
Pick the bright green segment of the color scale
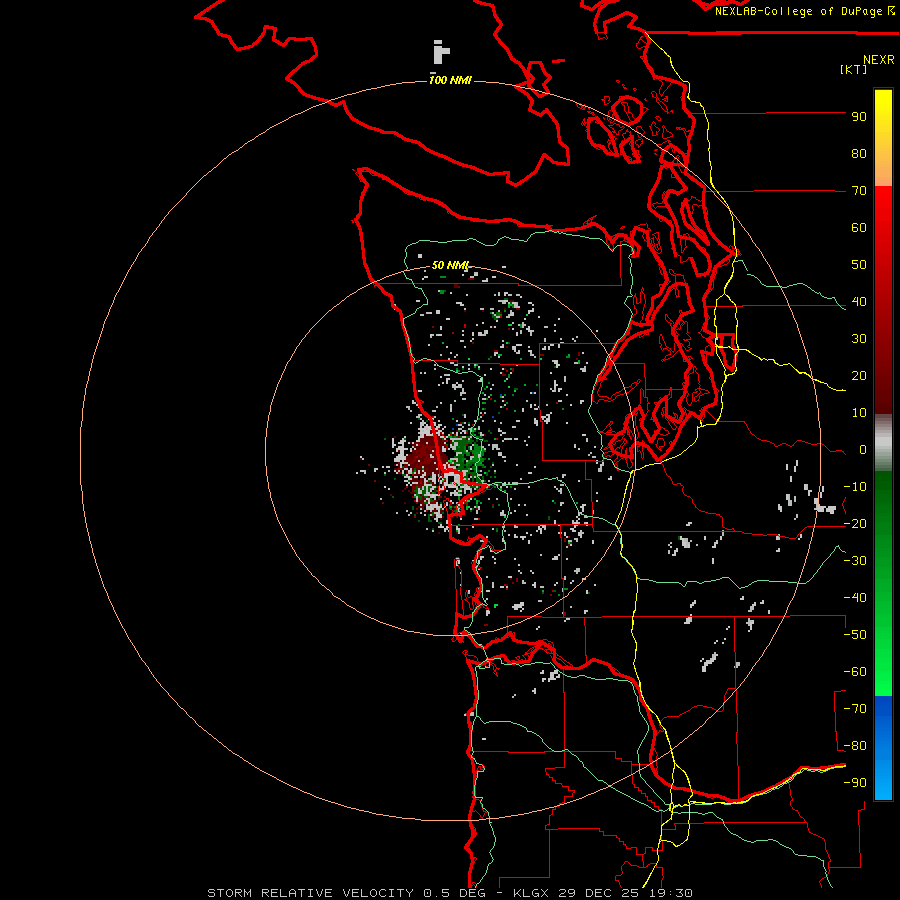point(883,660)
